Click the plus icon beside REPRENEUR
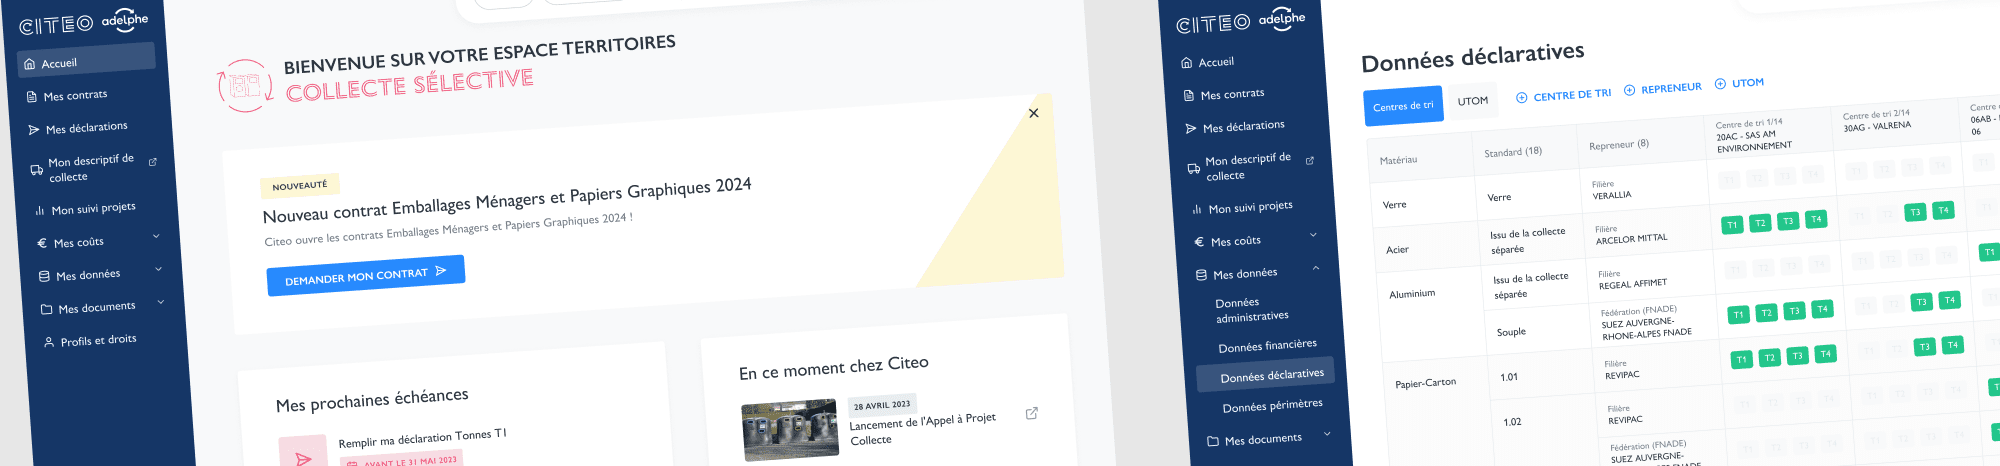Screen dimensions: 2000x466 point(1629,90)
